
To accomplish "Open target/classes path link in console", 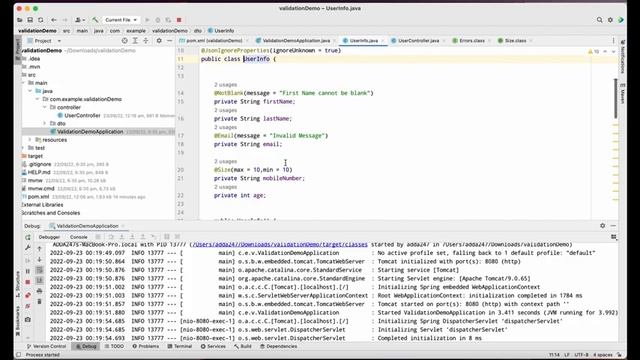I will [x=280, y=244].
